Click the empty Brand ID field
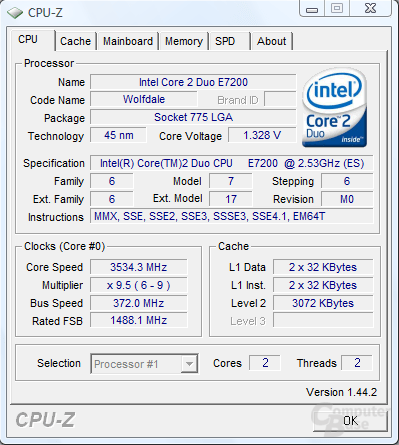This screenshot has height=445, width=399. point(280,99)
